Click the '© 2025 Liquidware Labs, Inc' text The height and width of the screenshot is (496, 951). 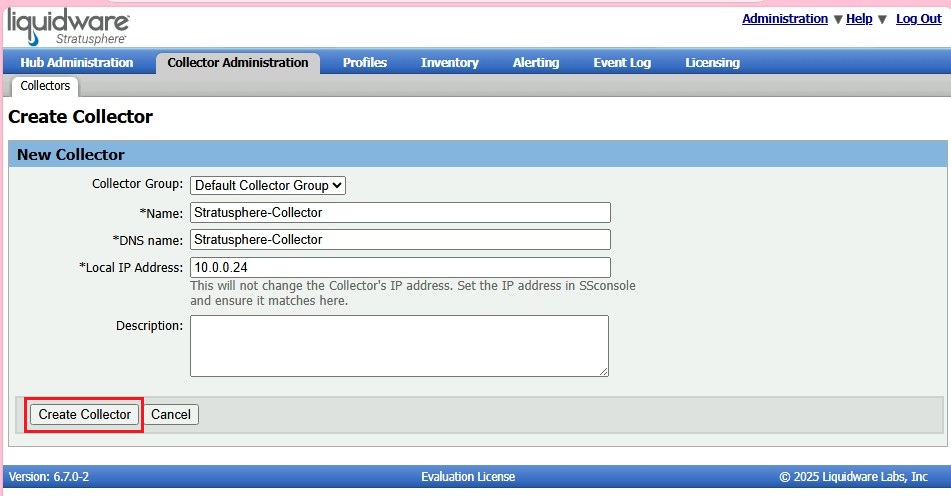pos(853,477)
